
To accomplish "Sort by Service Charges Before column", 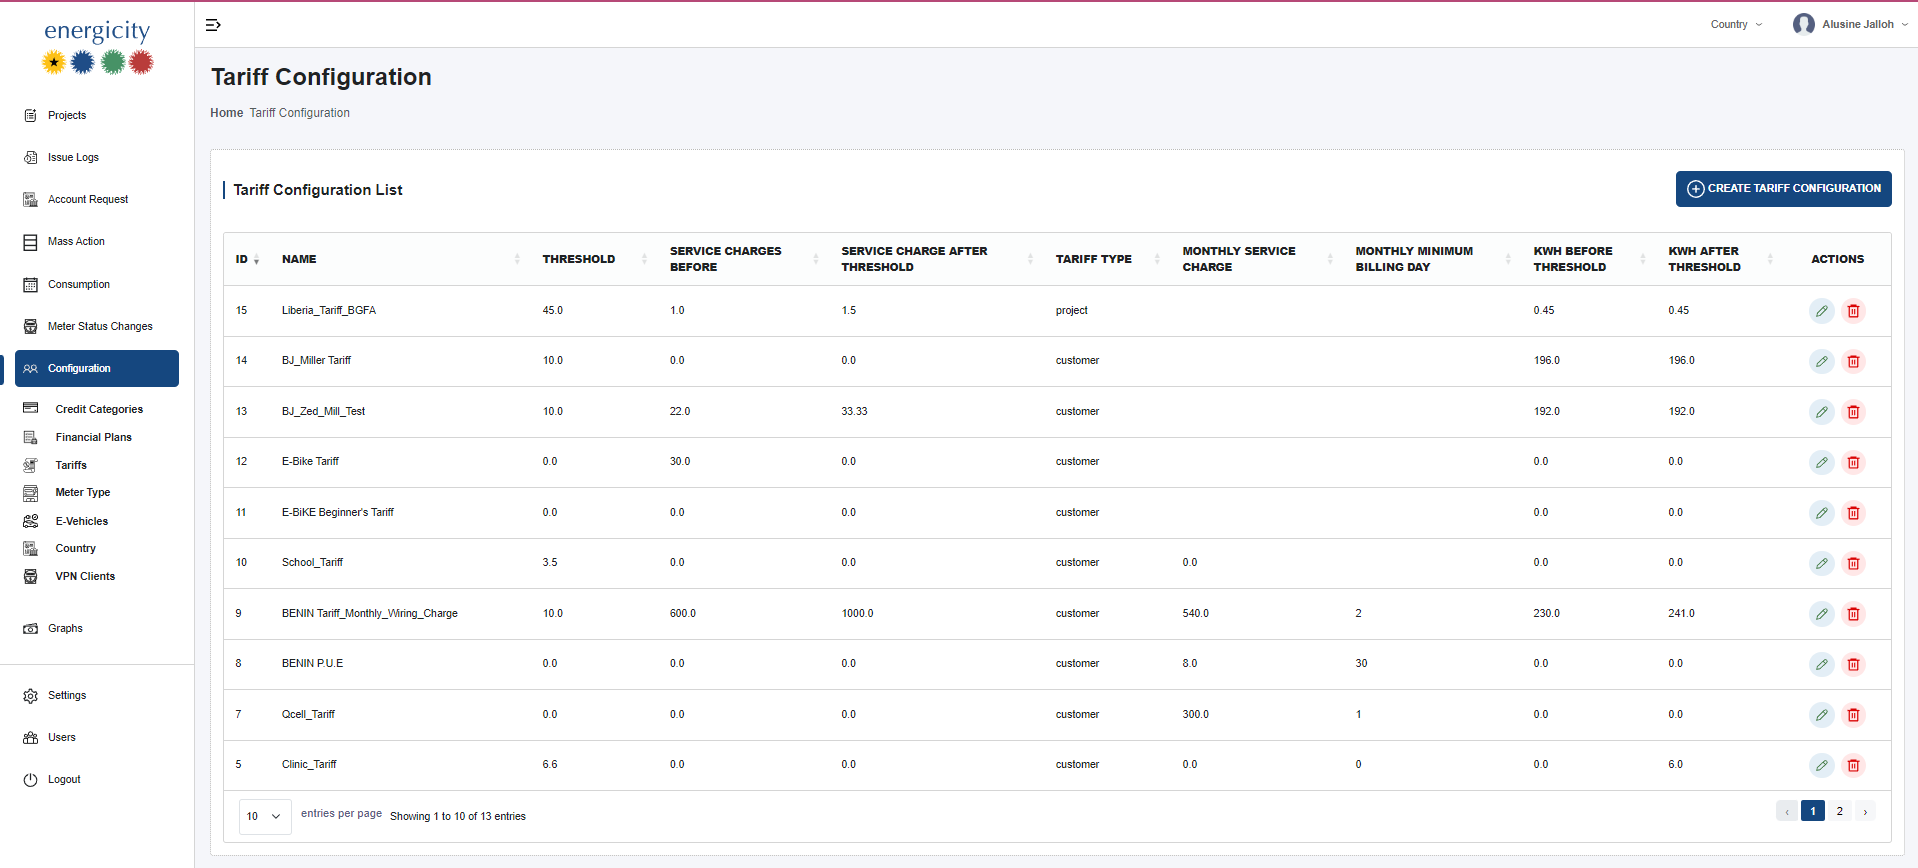I will tap(744, 259).
